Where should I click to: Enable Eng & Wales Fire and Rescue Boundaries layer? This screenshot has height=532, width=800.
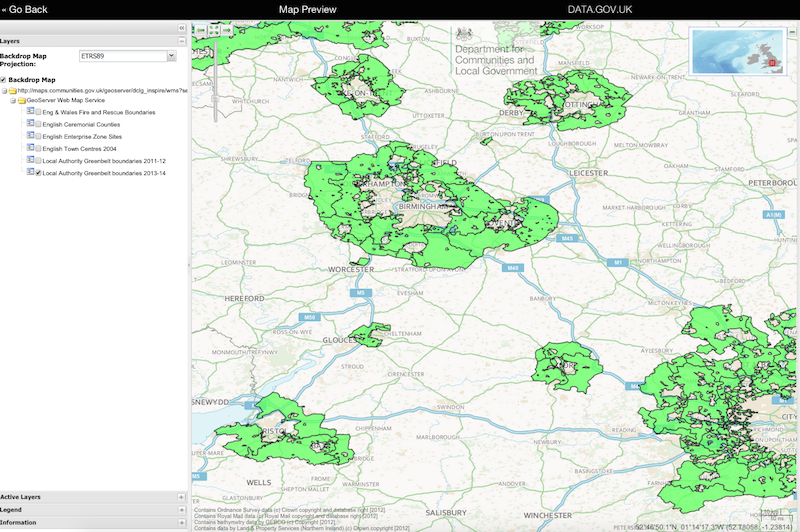[38, 112]
